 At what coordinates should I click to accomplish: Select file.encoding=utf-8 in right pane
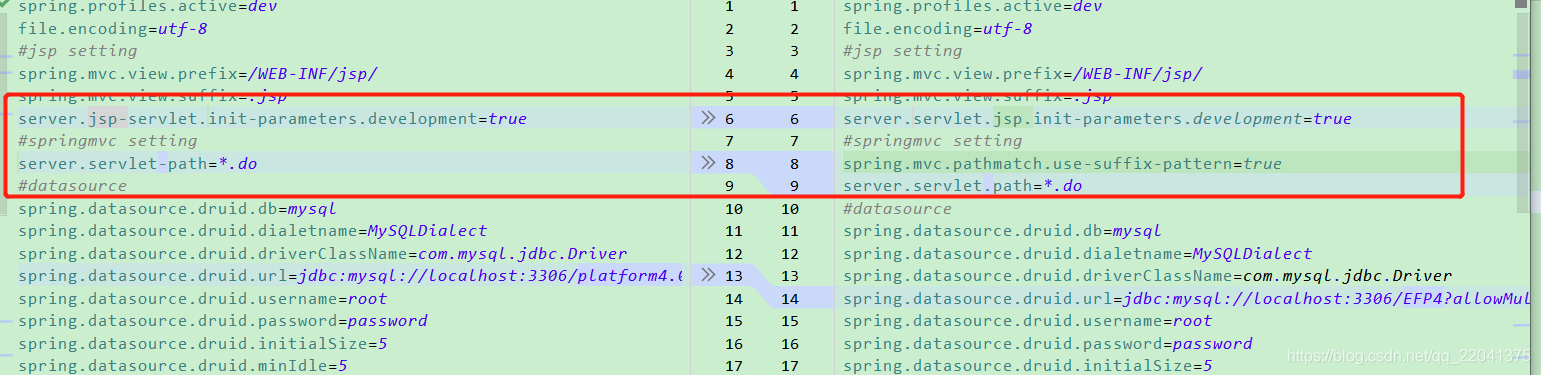coord(937,29)
